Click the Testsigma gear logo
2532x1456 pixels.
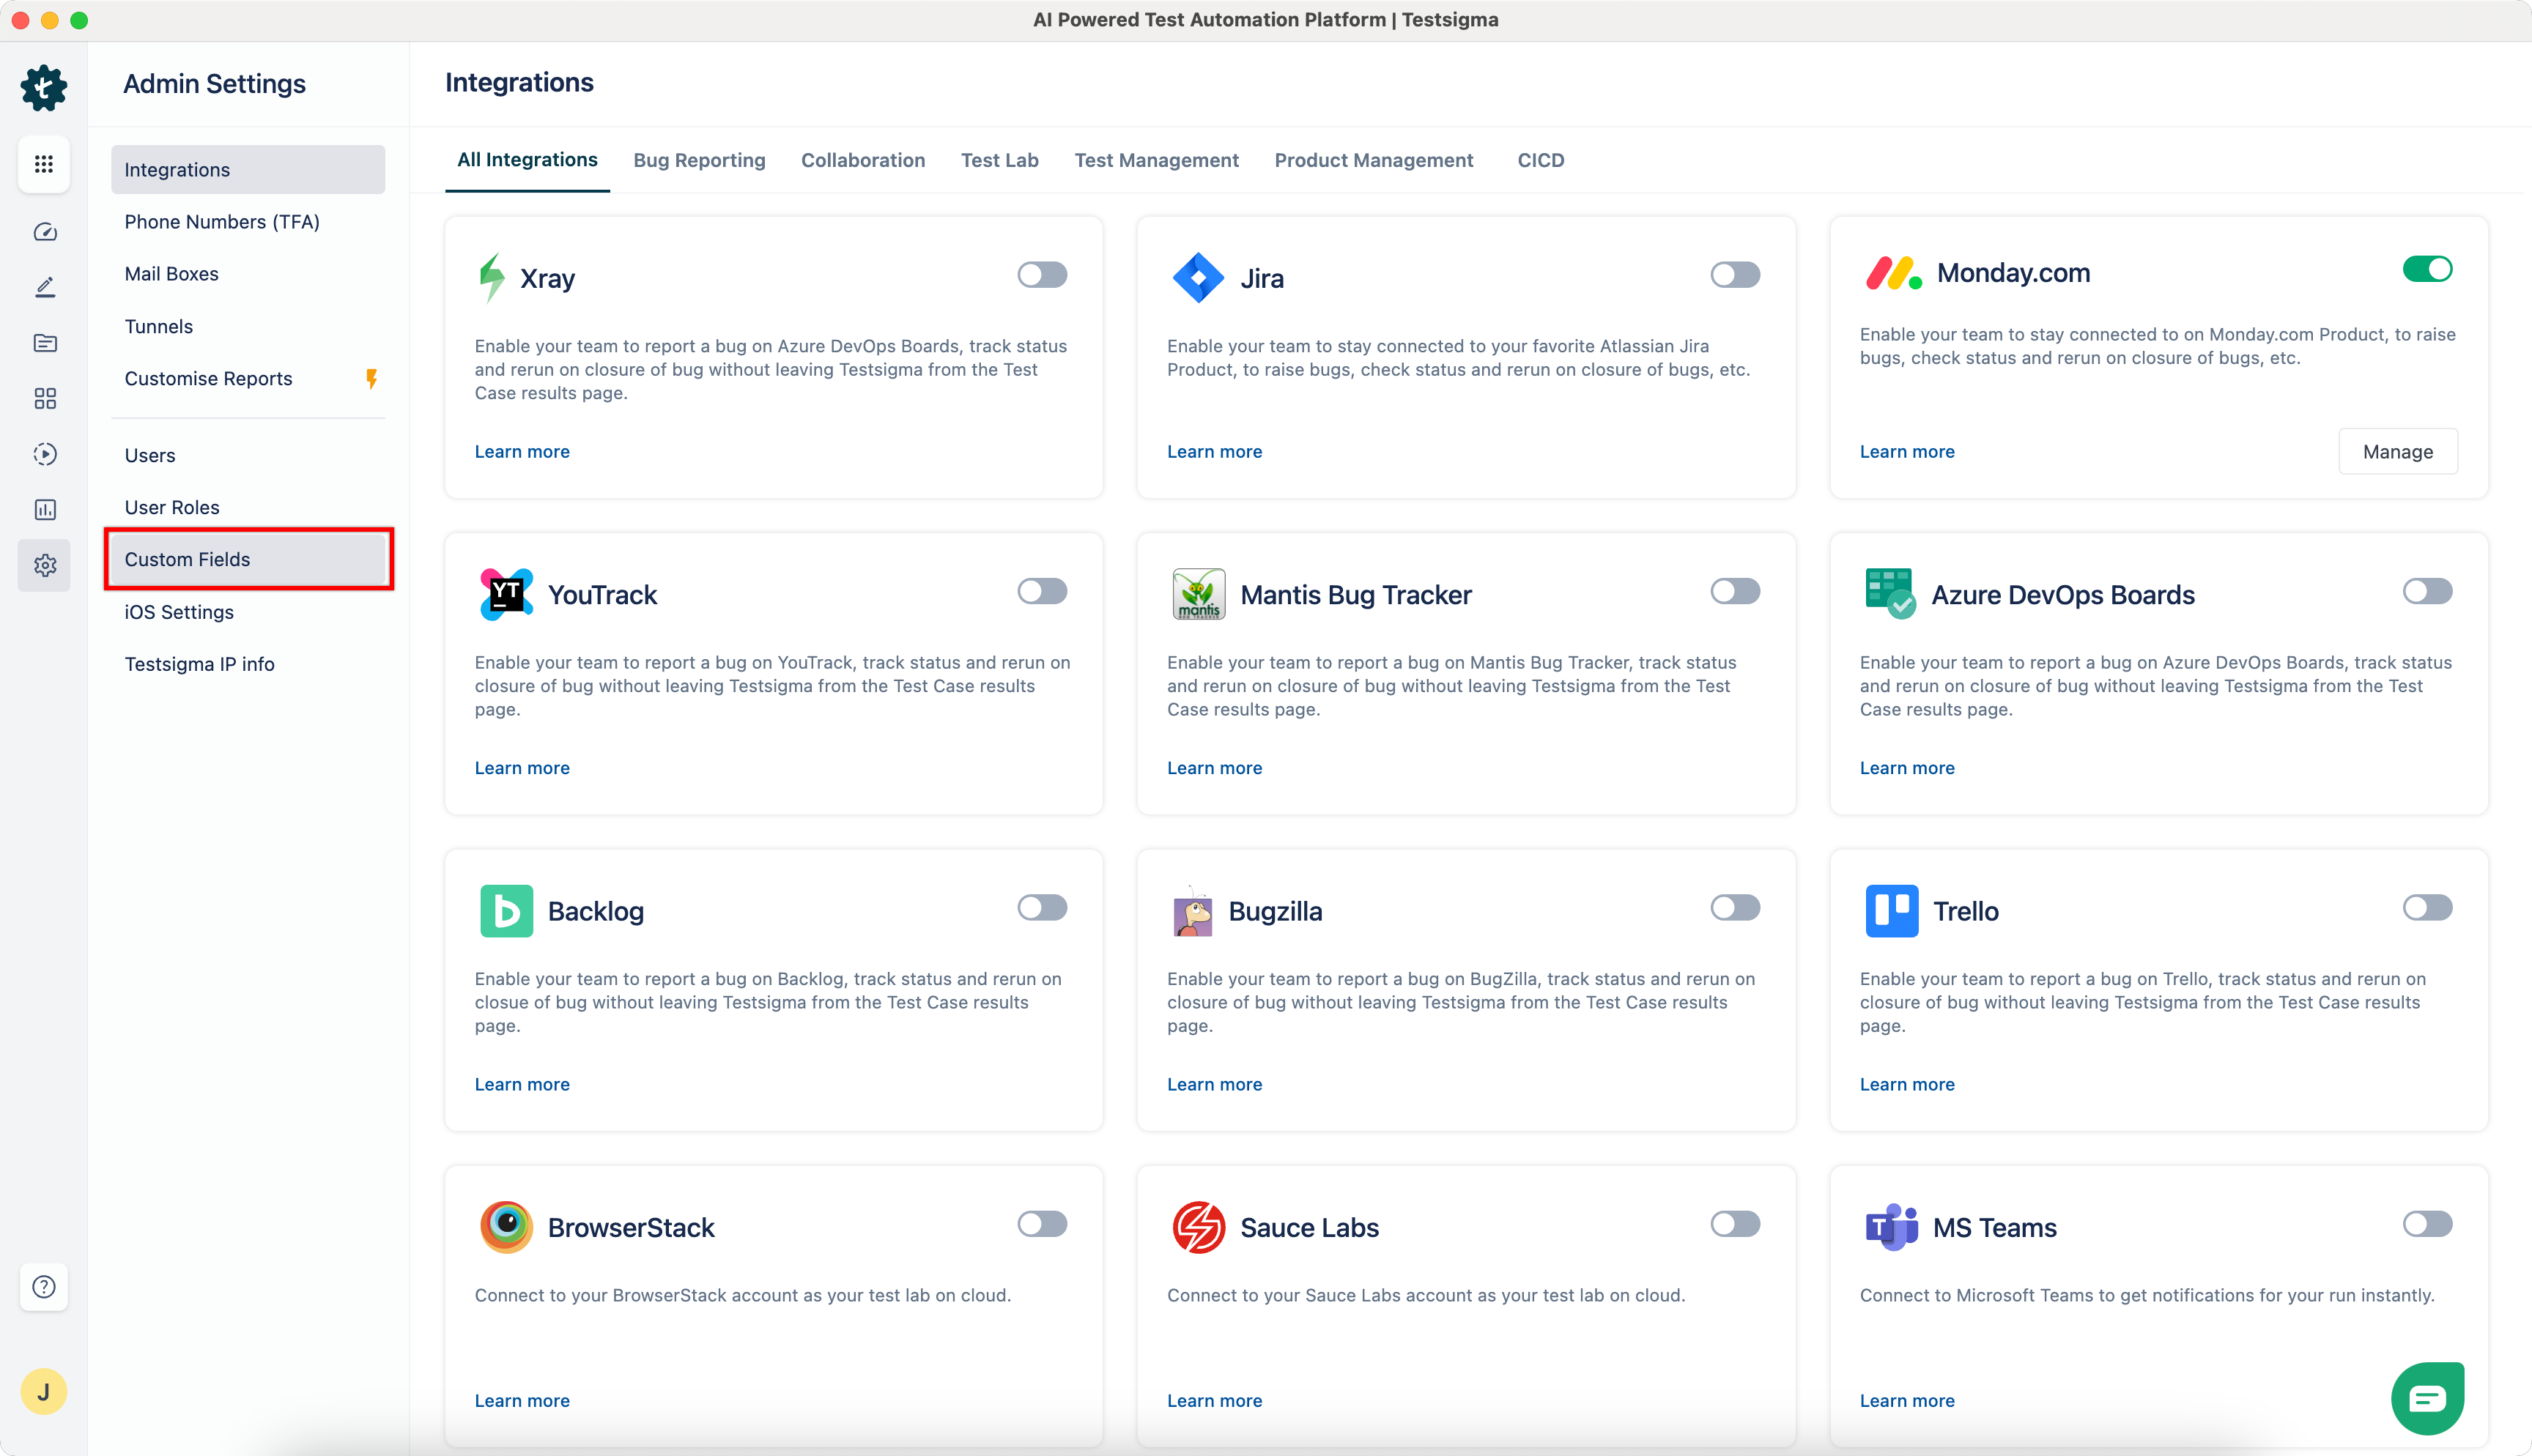44,87
